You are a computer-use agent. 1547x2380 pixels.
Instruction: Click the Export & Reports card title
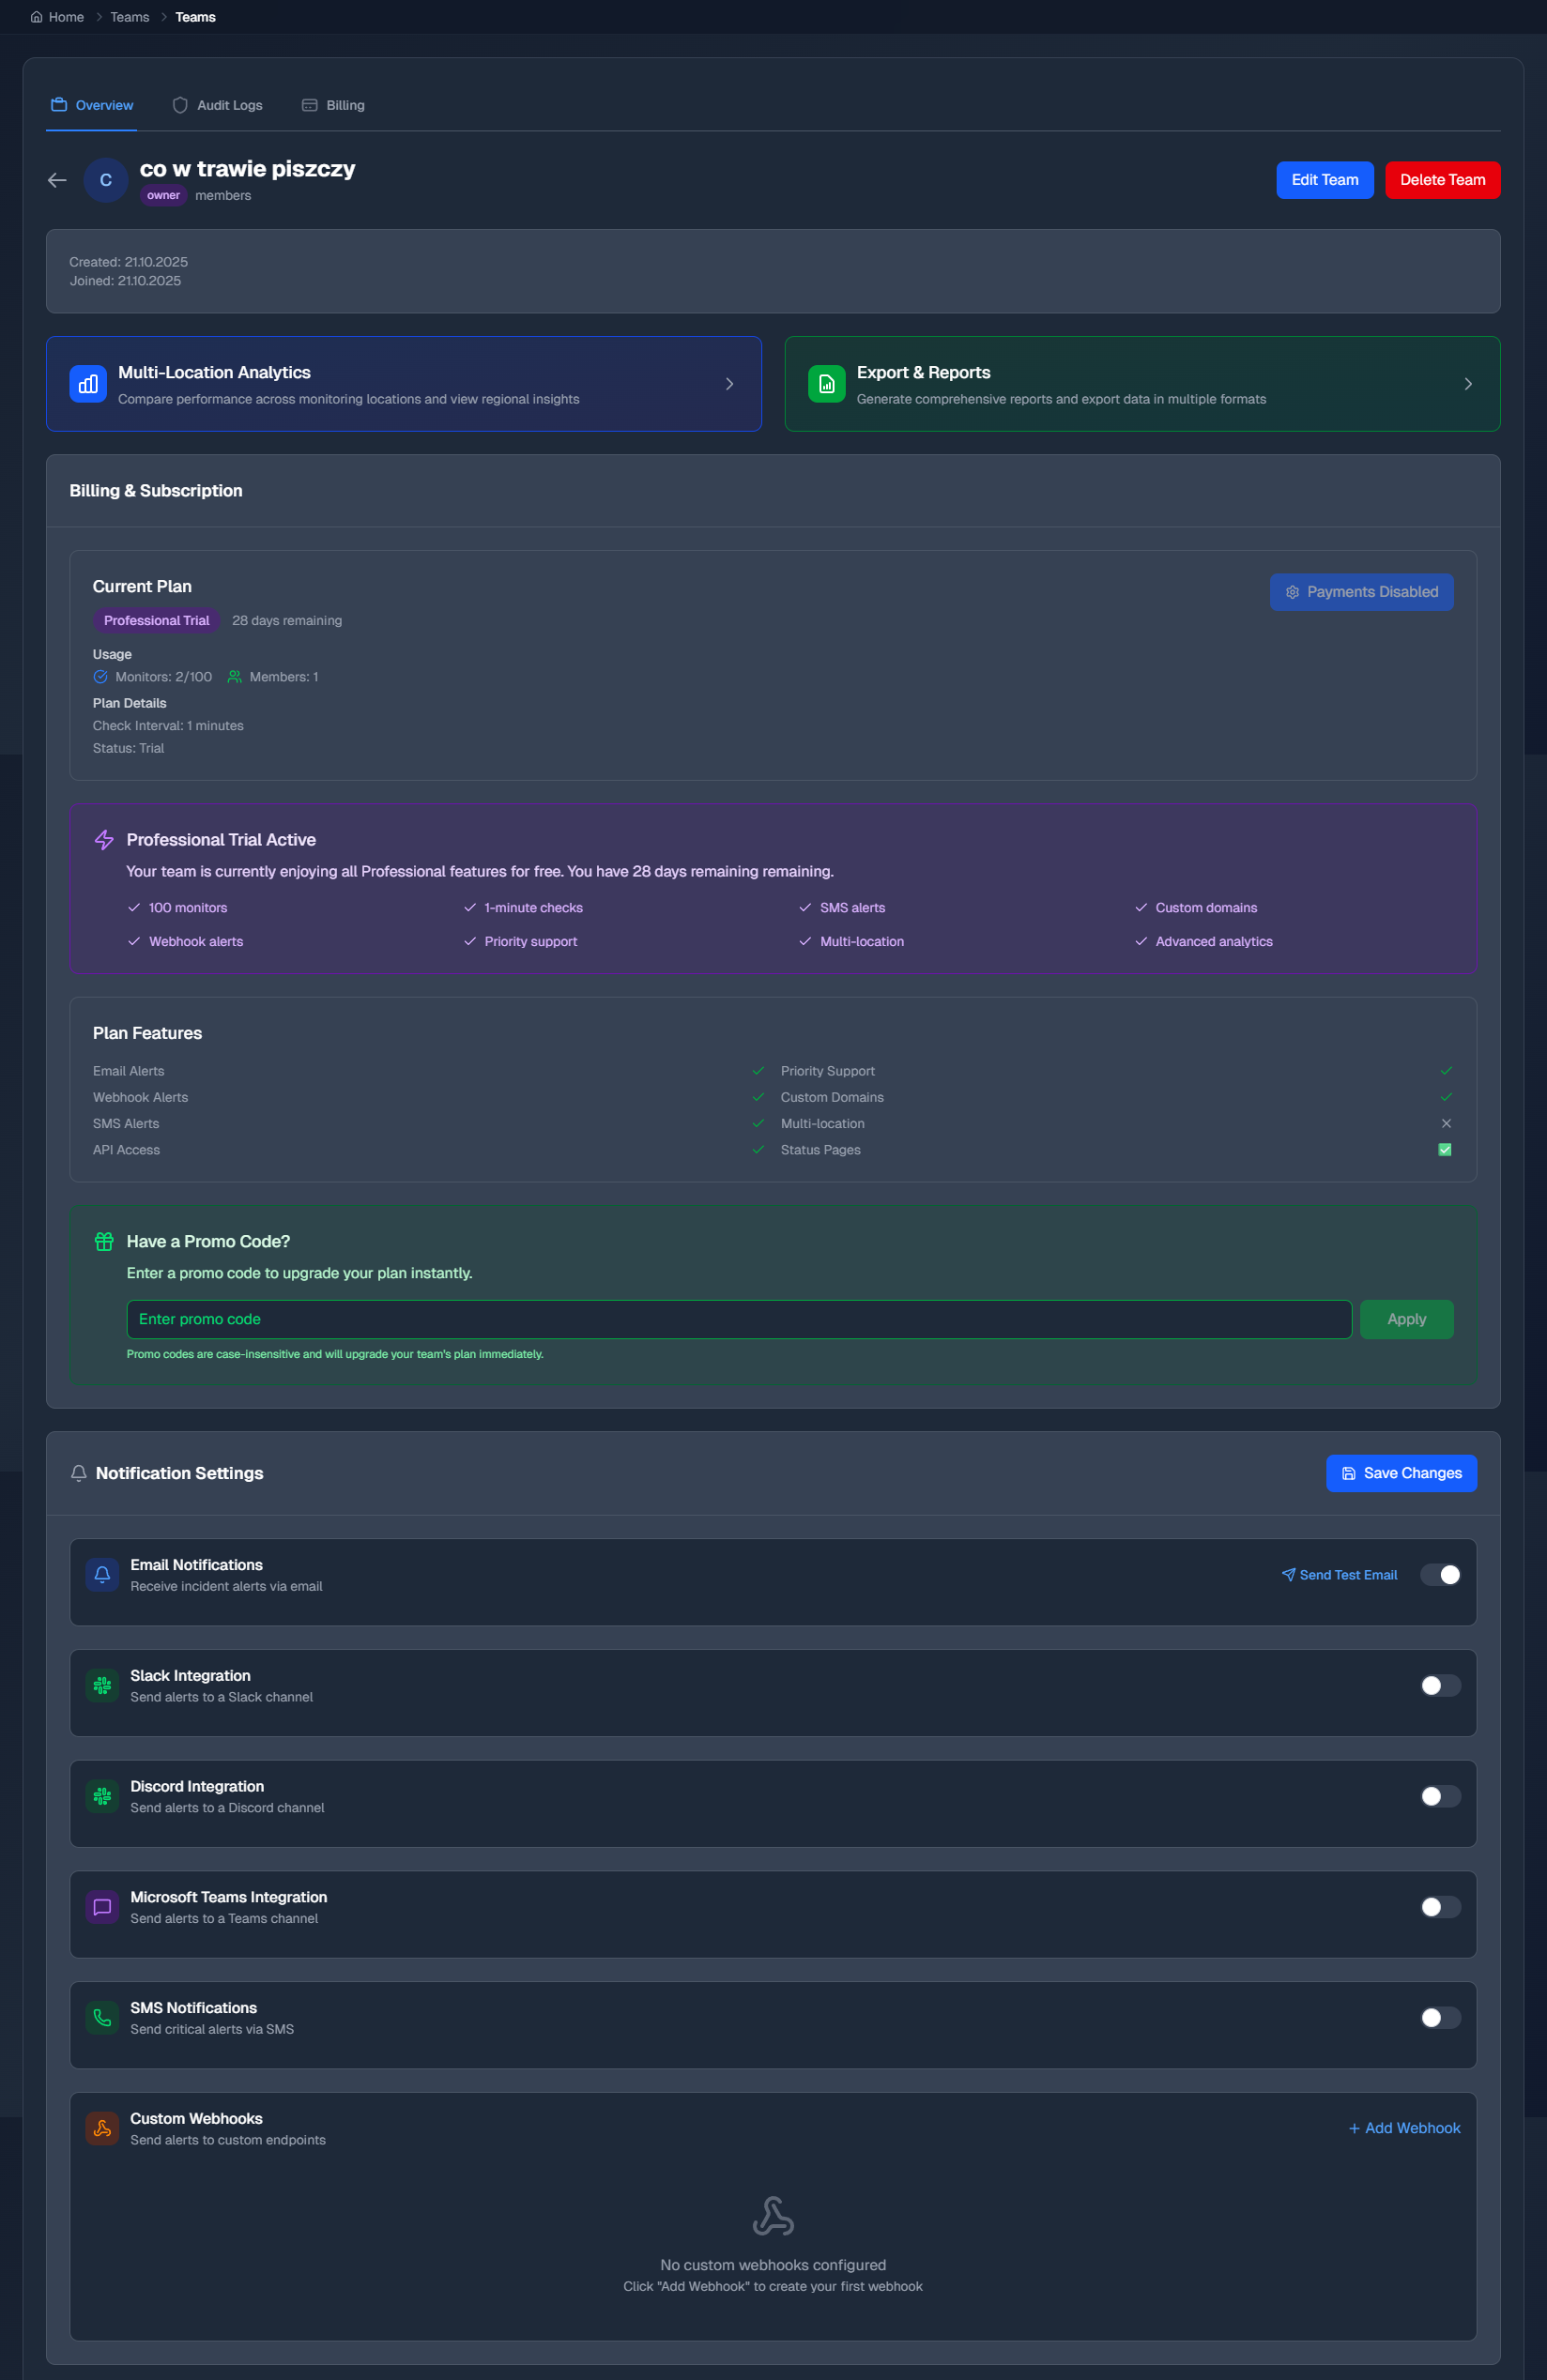click(x=923, y=372)
